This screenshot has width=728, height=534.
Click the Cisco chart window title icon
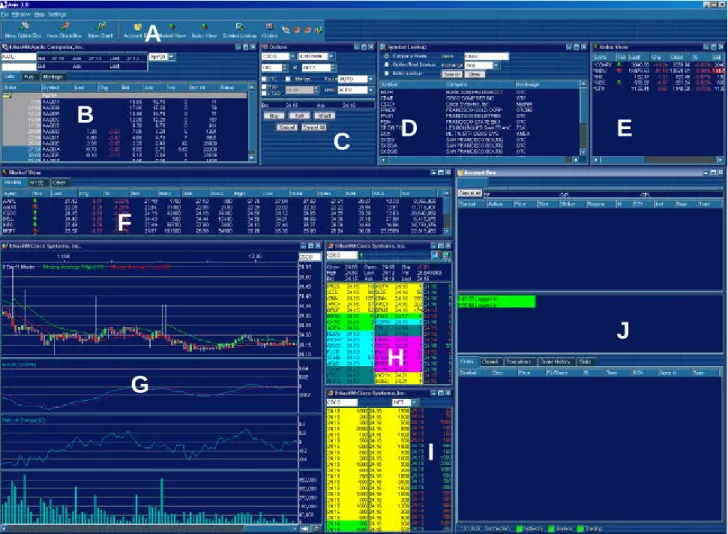(5, 246)
